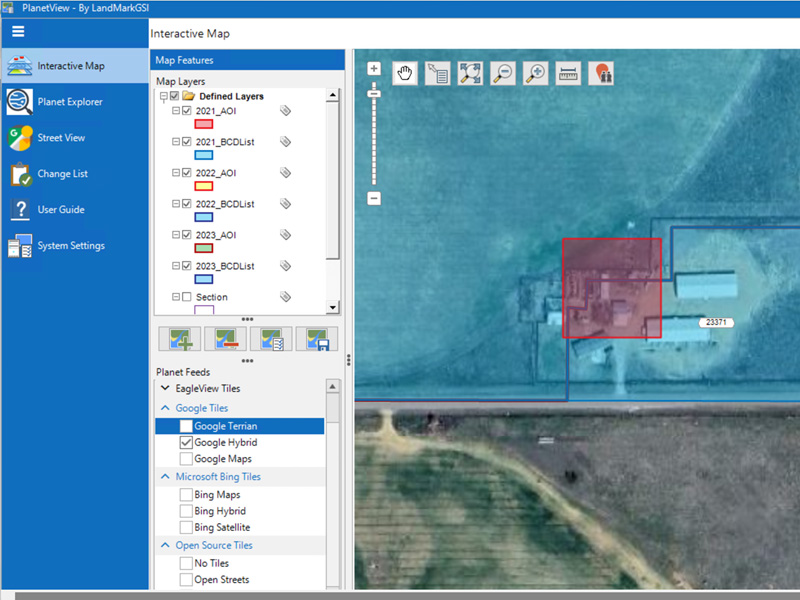Select the Pan hand tool
Screen dimensions: 800x600
(405, 73)
